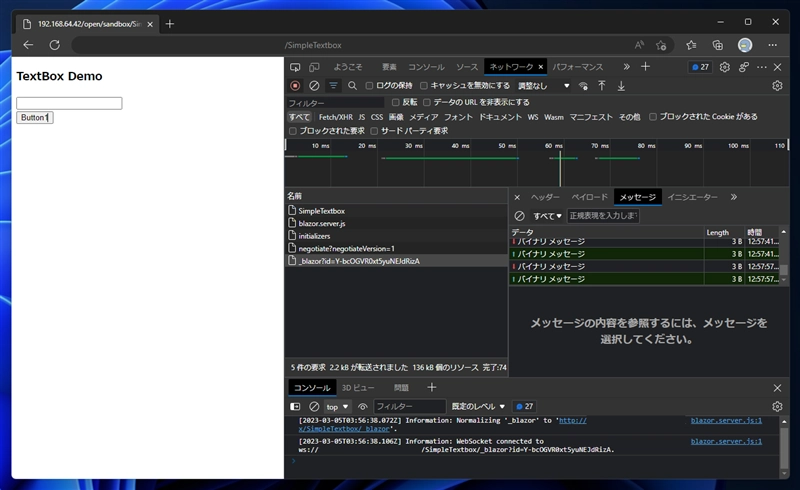Toggle device emulation icon in DevTools
Viewport: 800px width, 490px height.
[x=314, y=67]
